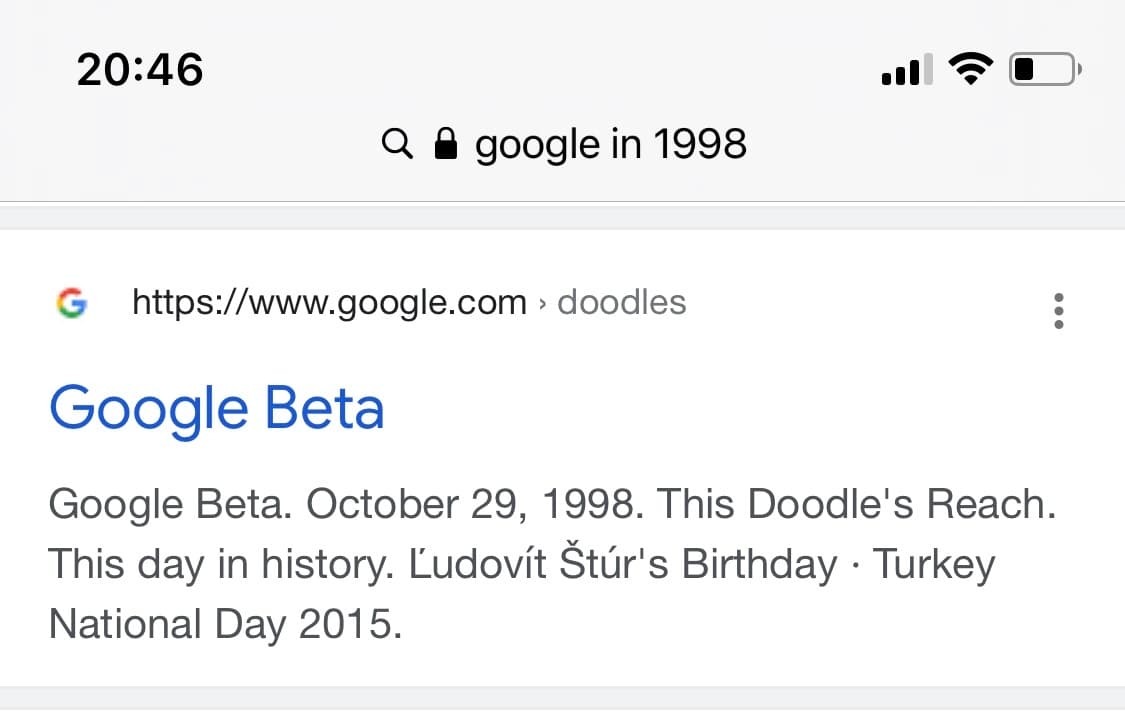Click the Google 'G' favicon

coord(71,302)
